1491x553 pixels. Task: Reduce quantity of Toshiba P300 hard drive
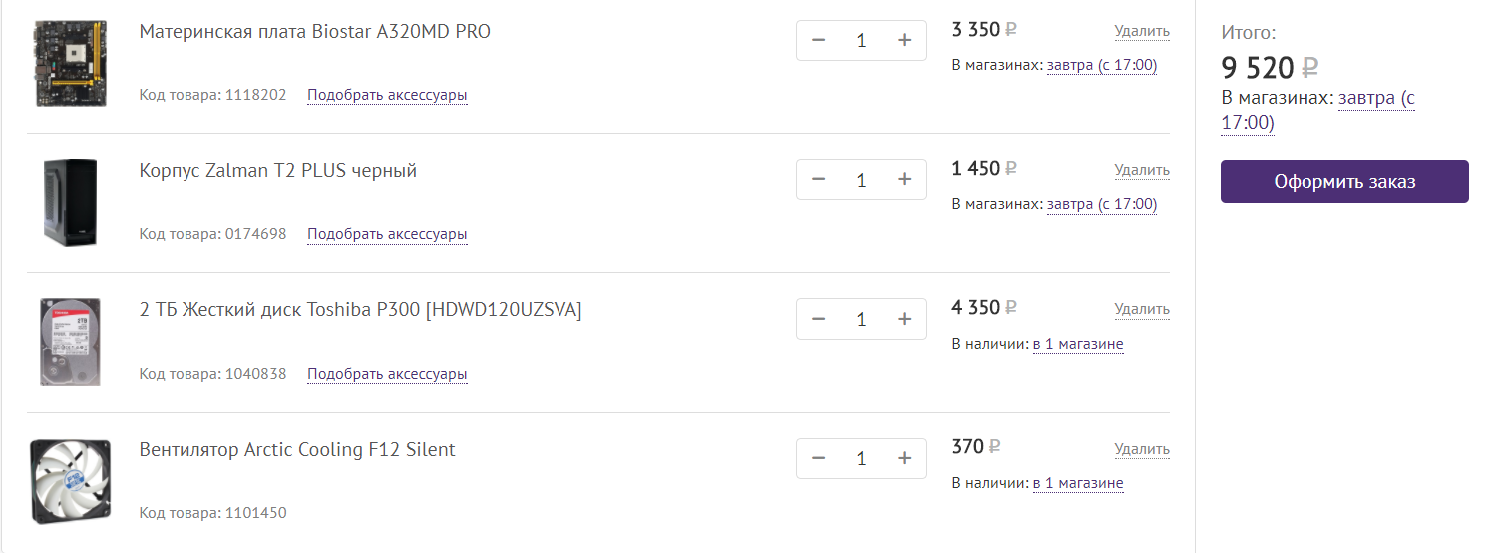pos(819,319)
